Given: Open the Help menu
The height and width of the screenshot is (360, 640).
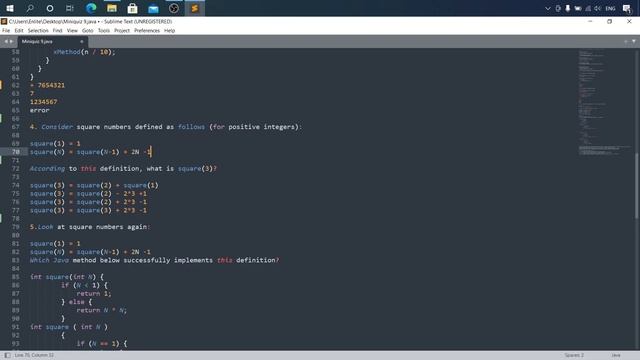Looking at the screenshot, I should pos(169,31).
